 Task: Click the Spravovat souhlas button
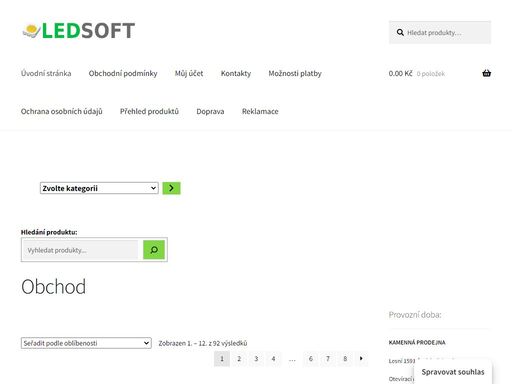coord(453,372)
